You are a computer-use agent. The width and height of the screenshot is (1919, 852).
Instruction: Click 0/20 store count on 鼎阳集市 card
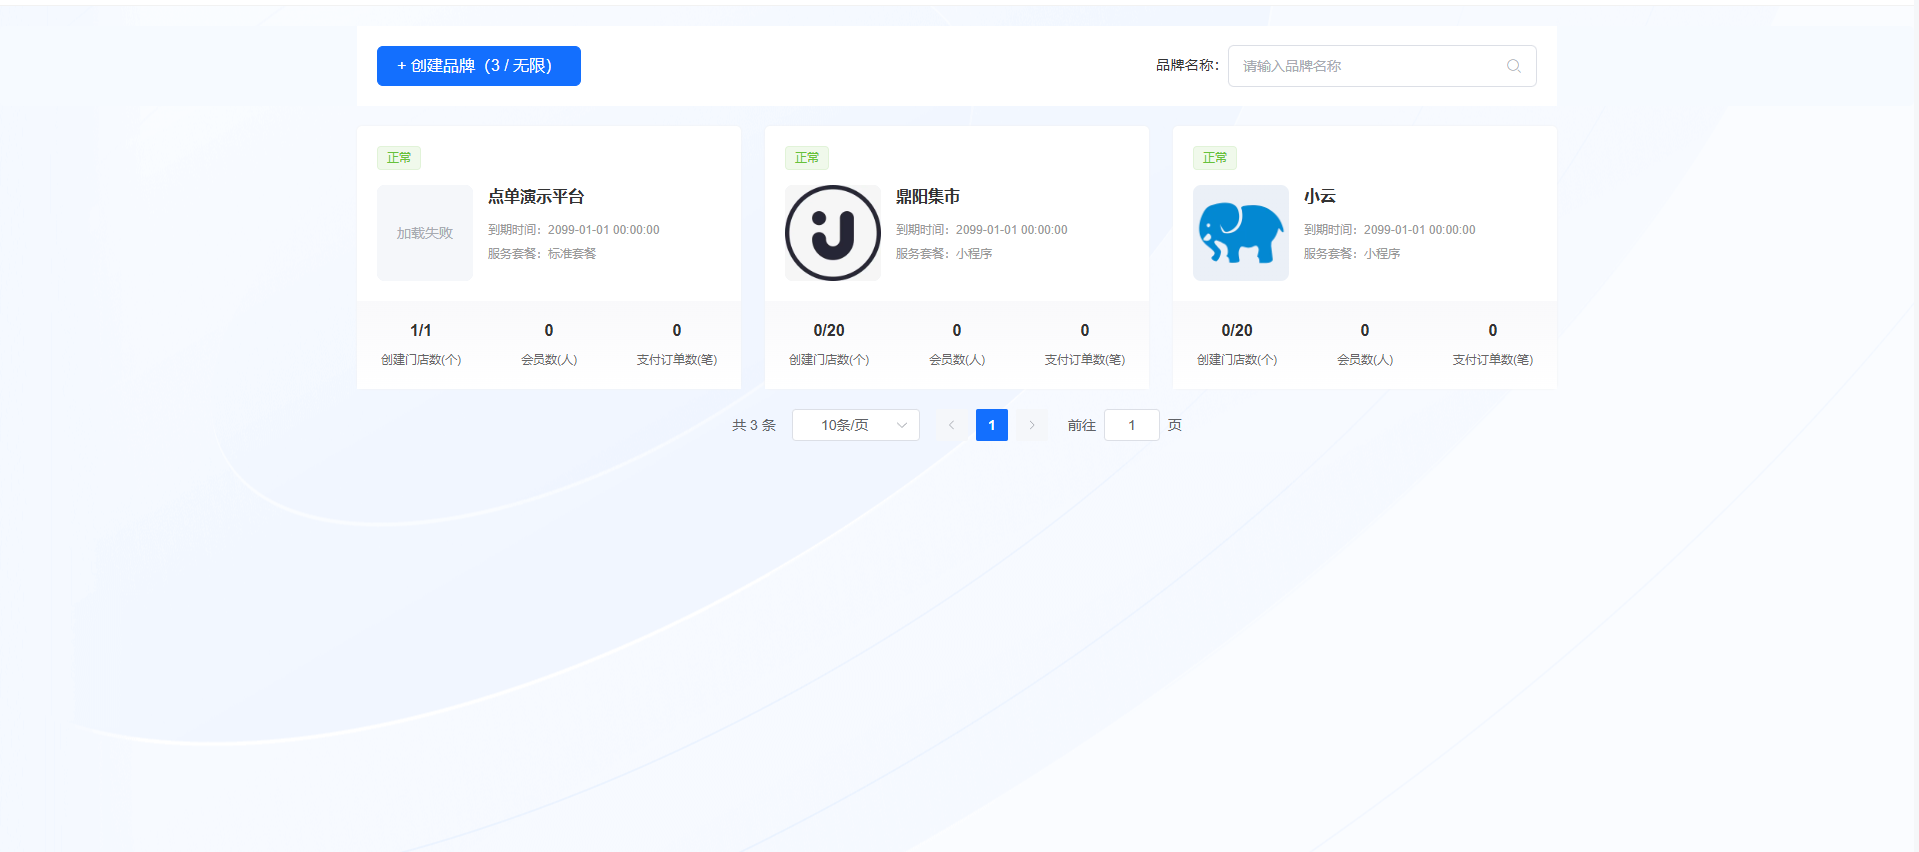pos(829,330)
